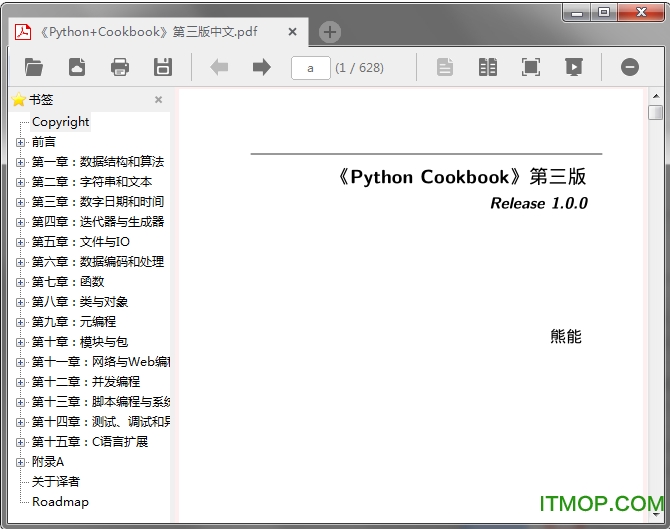
Task: Close the bookmarks panel
Action: [158, 100]
